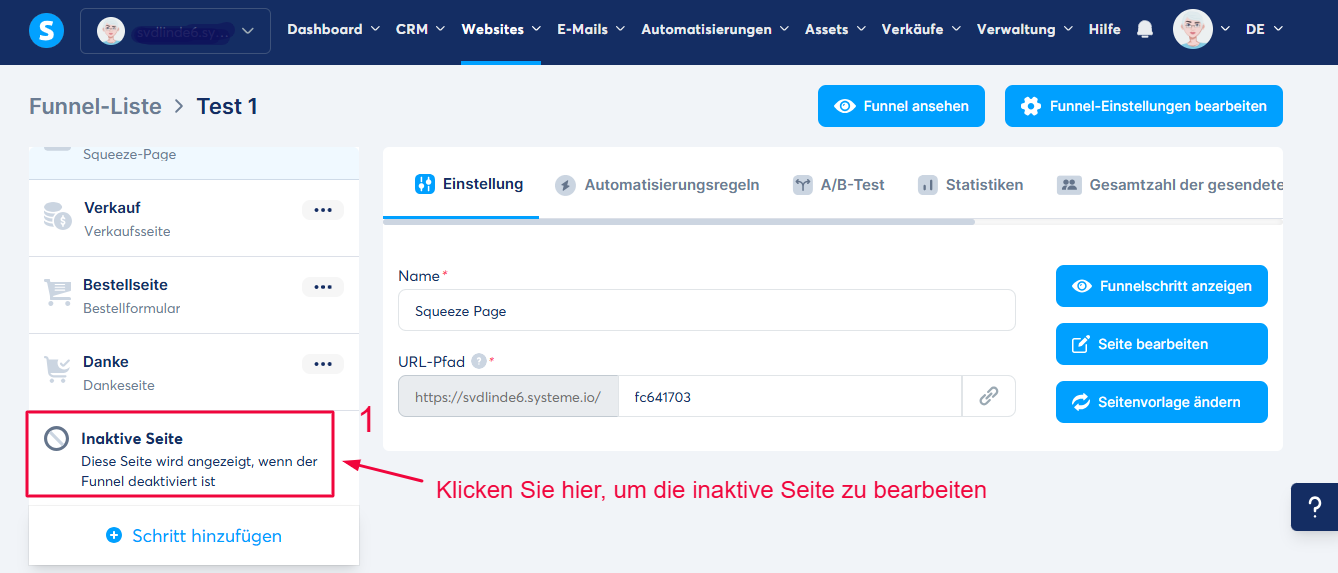This screenshot has height=573, width=1338.
Task: Expand the Verwaltung menu
Action: (x=1025, y=29)
